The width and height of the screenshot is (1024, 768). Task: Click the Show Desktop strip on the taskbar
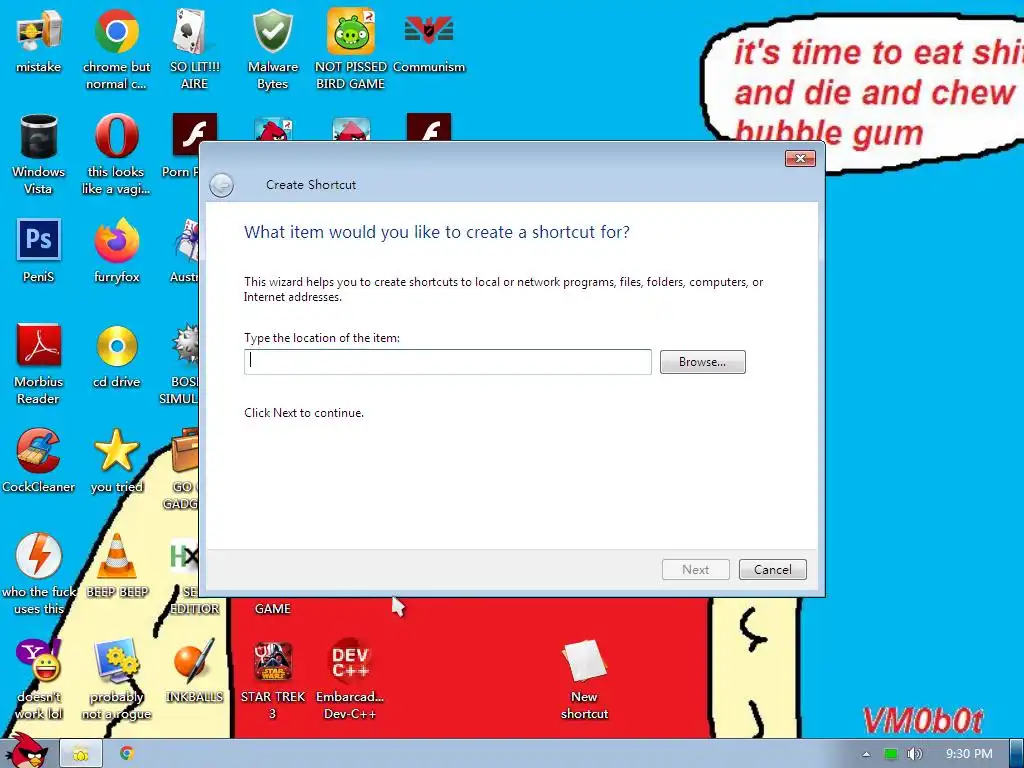pyautogui.click(x=1016, y=754)
